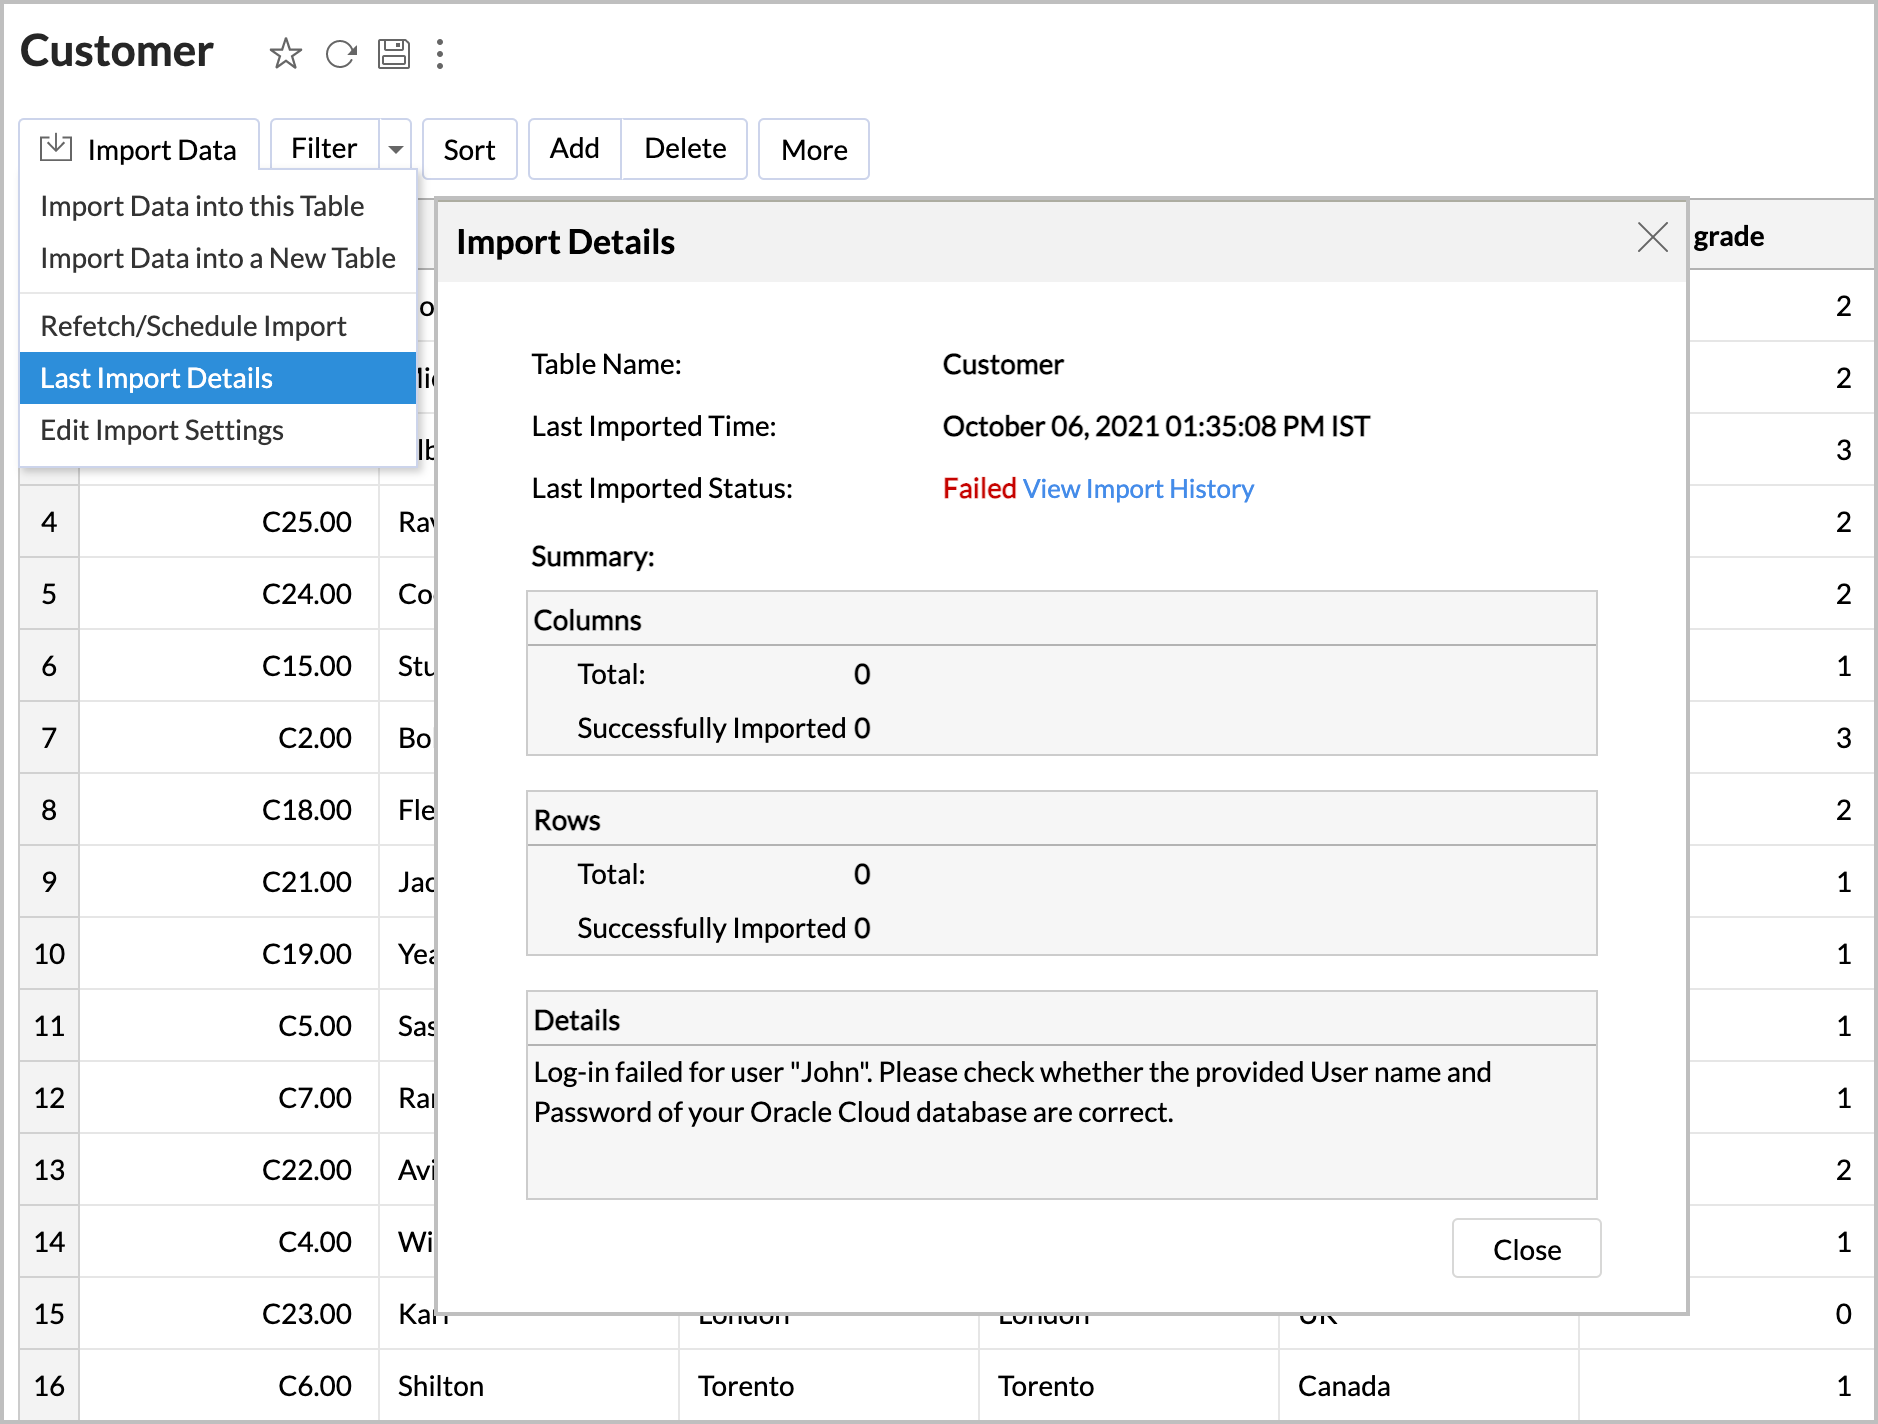The image size is (1878, 1424).
Task: Expand the Filter dropdown arrow
Action: click(395, 148)
